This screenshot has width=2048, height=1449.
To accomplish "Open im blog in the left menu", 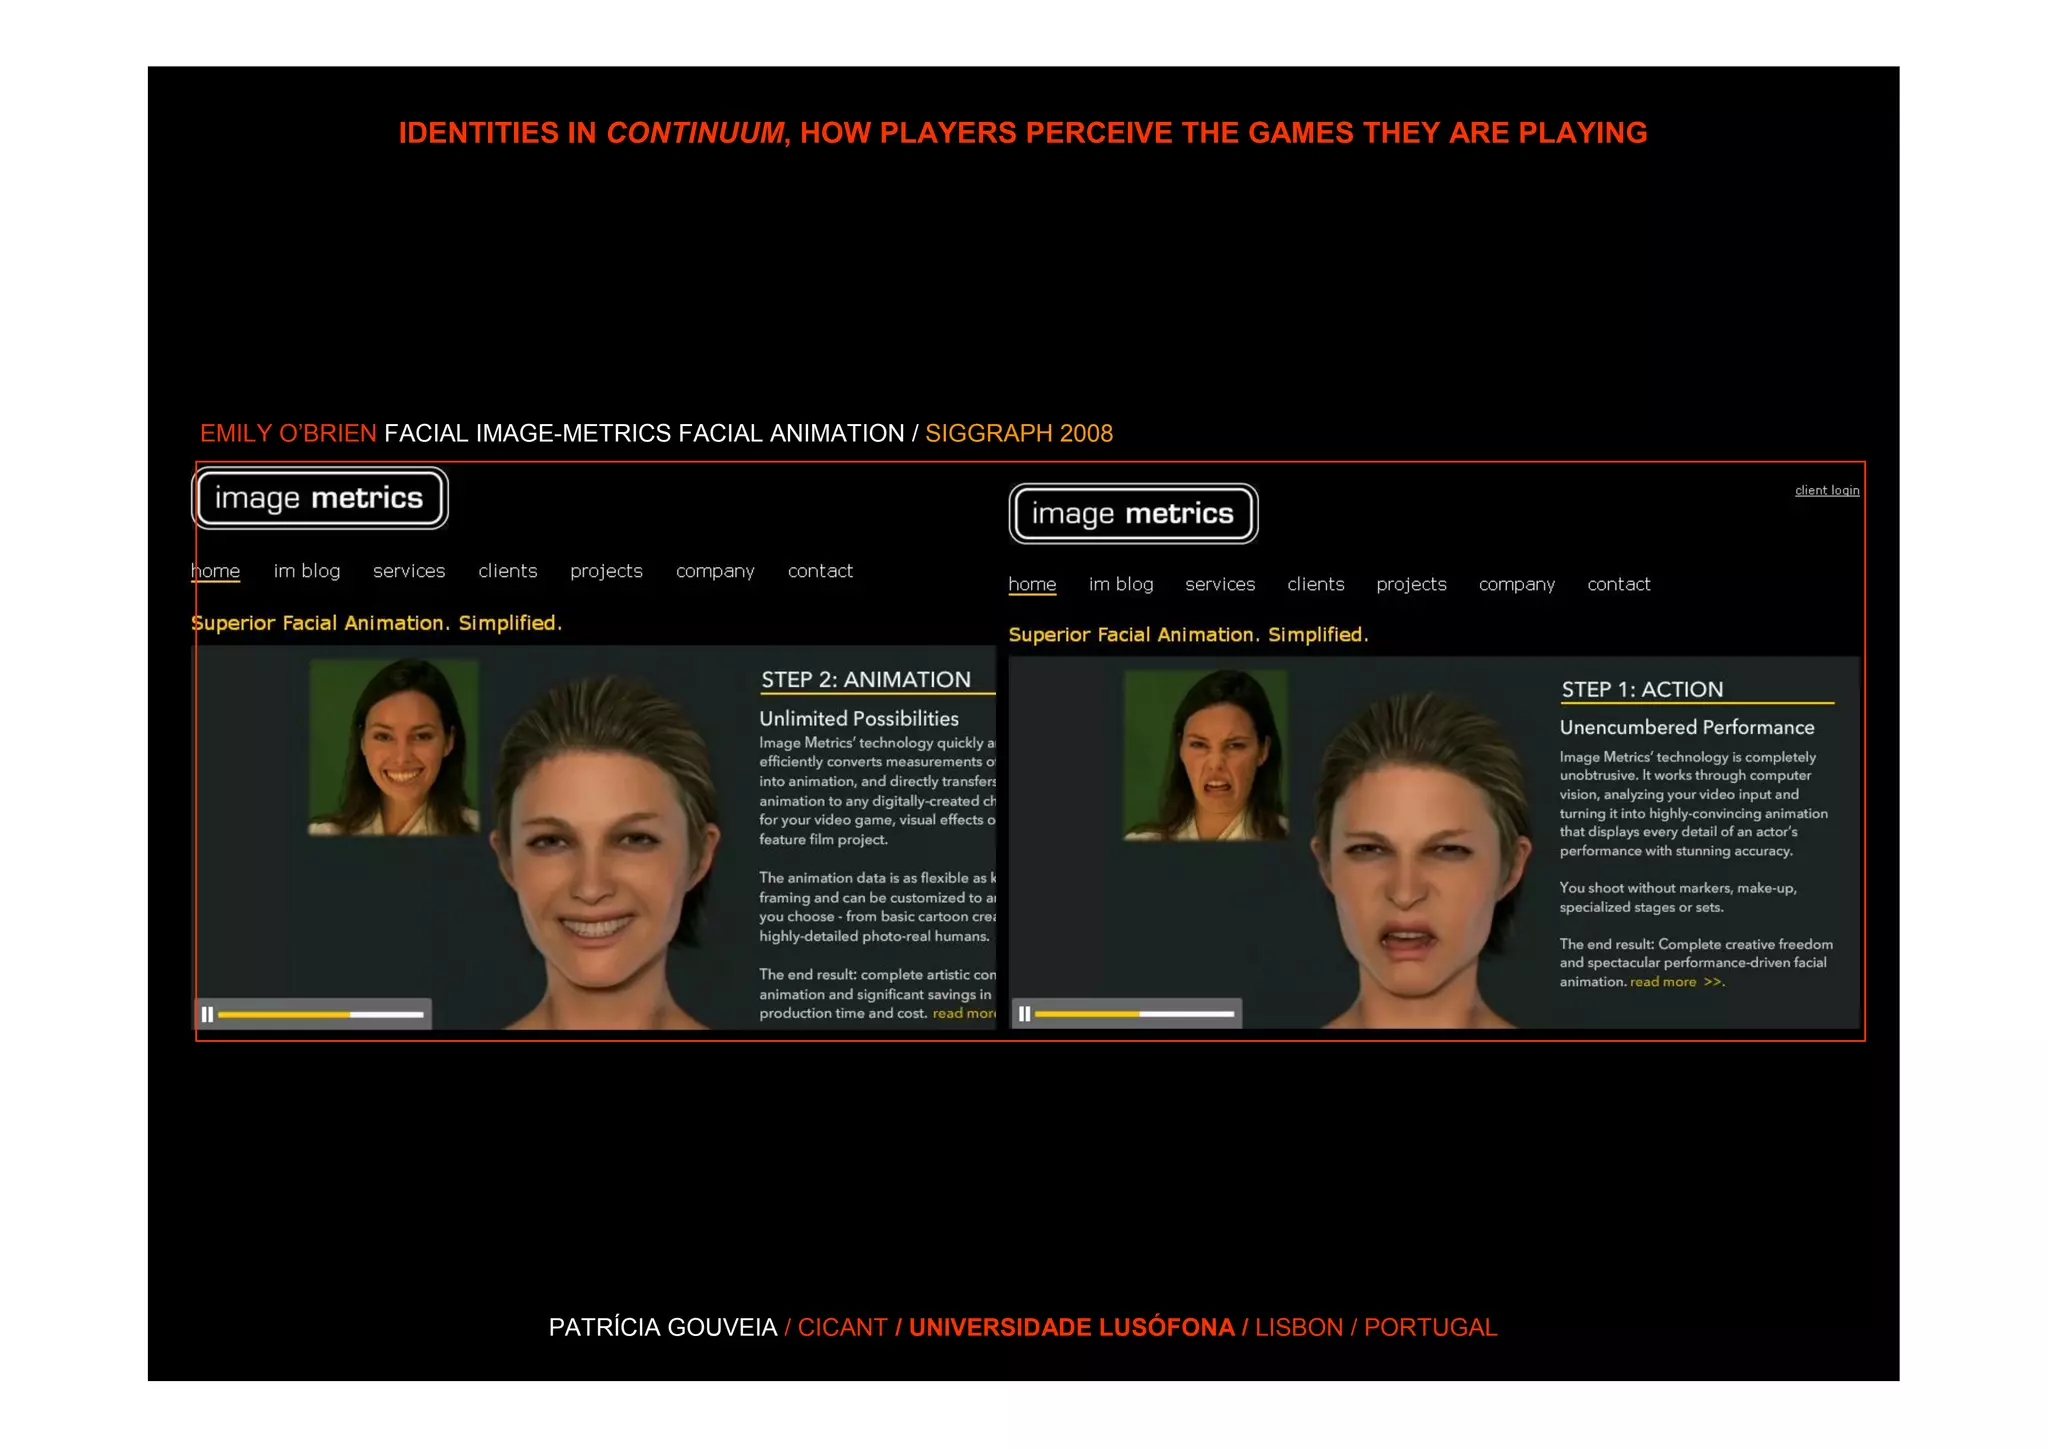I will pyautogui.click(x=307, y=571).
